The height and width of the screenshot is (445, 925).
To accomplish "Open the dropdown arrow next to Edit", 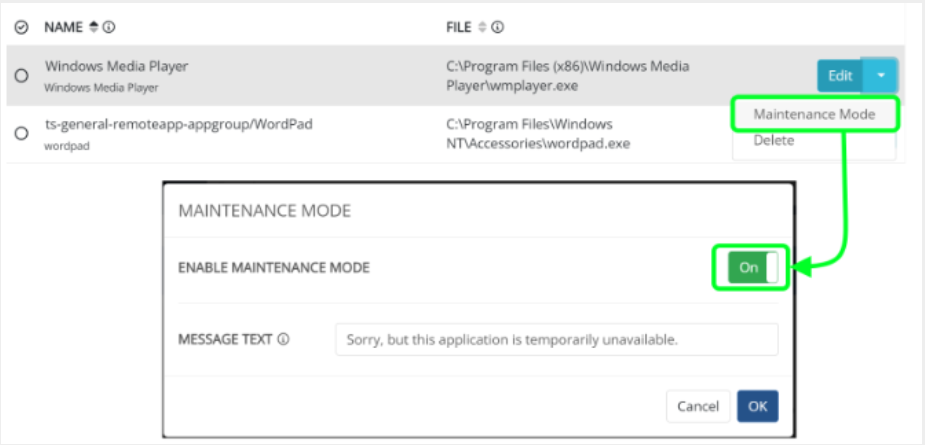I will tap(881, 75).
